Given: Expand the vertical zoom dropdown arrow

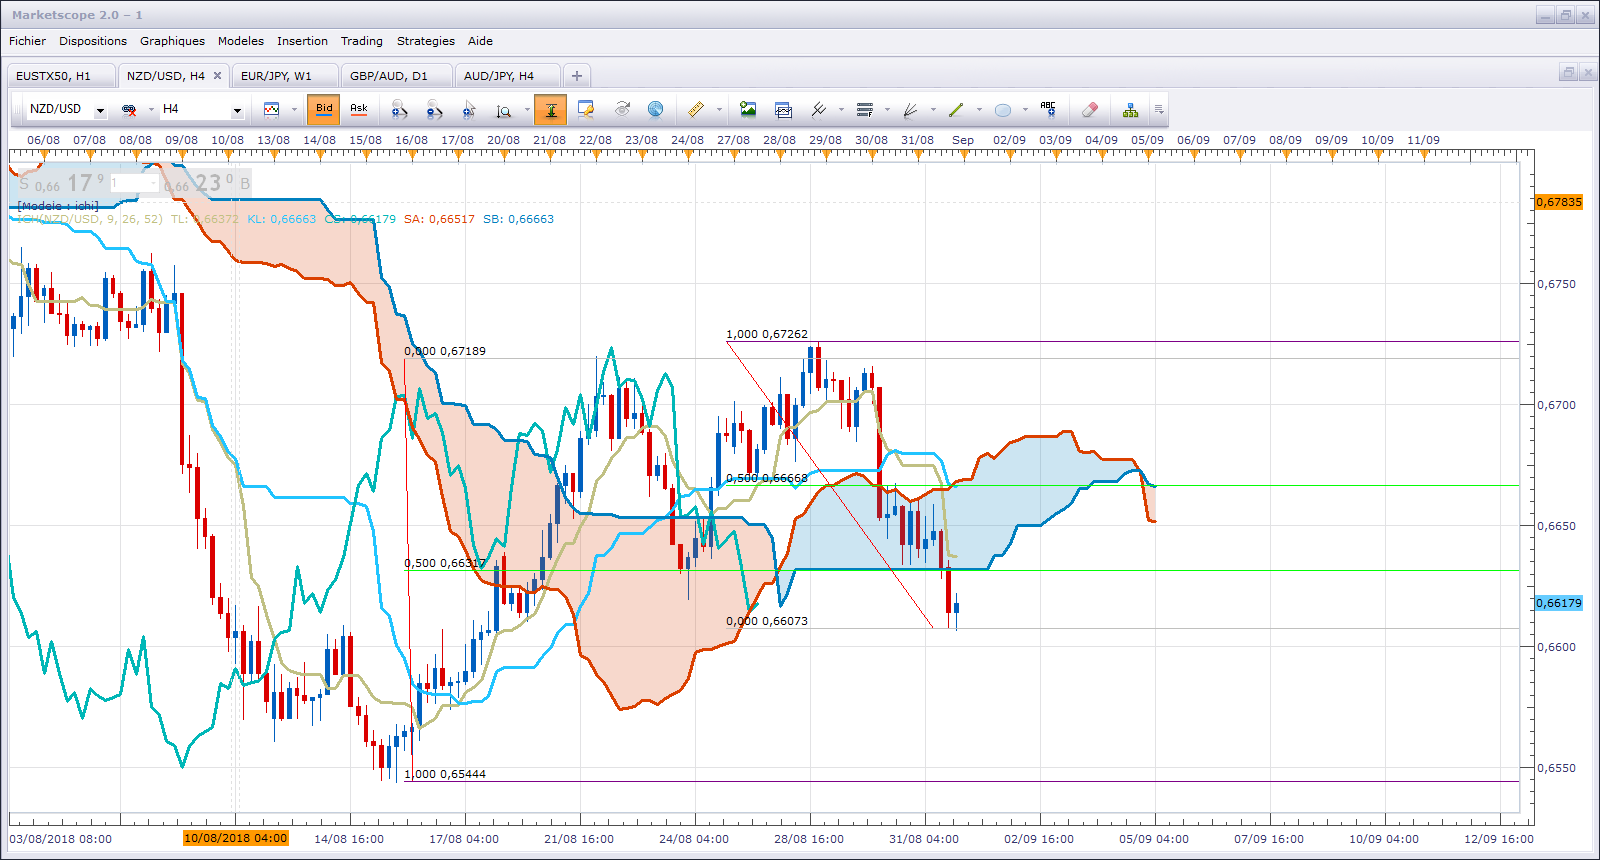Looking at the screenshot, I should tap(527, 110).
